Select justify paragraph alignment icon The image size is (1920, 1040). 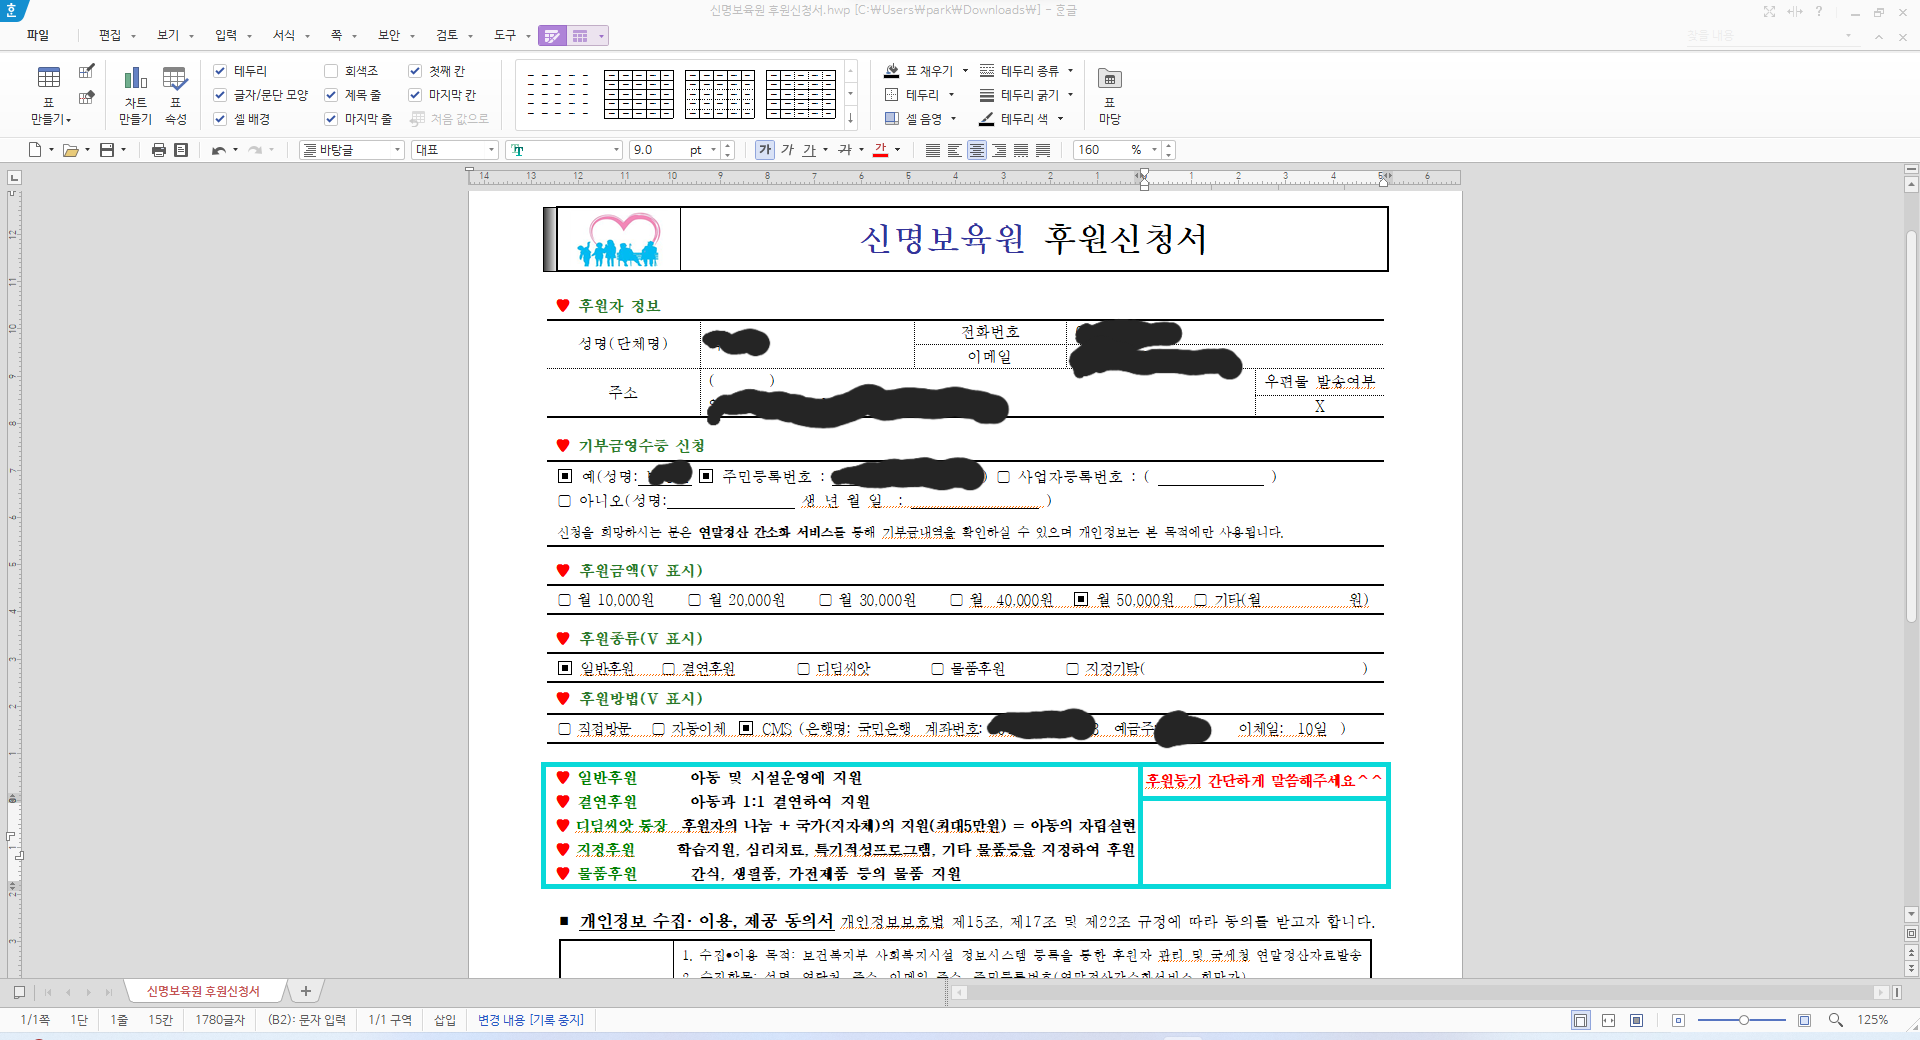933,150
